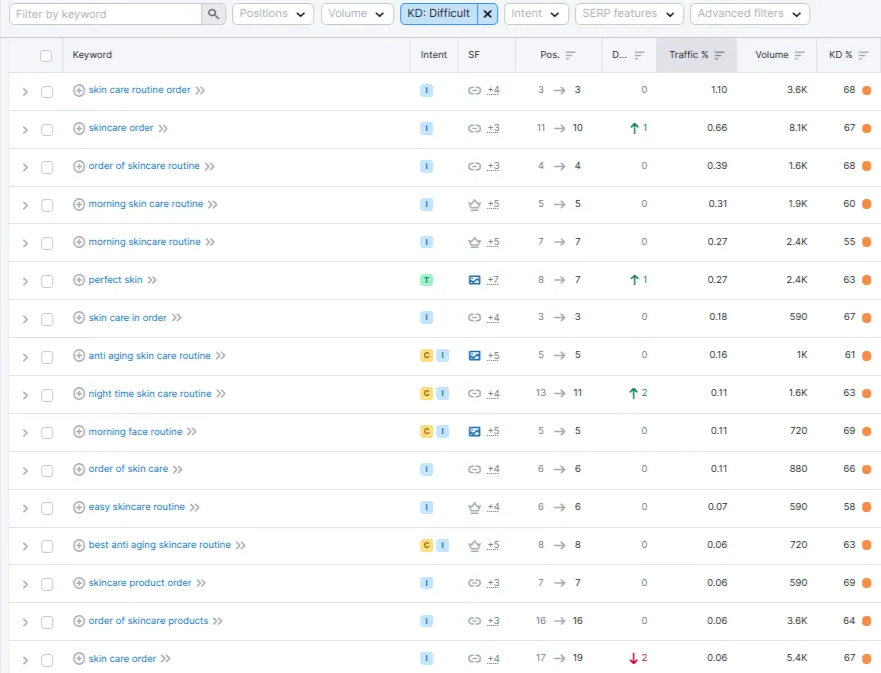
Task: Click the orange KD indicator for 'easy skincare routine'
Action: [866, 507]
